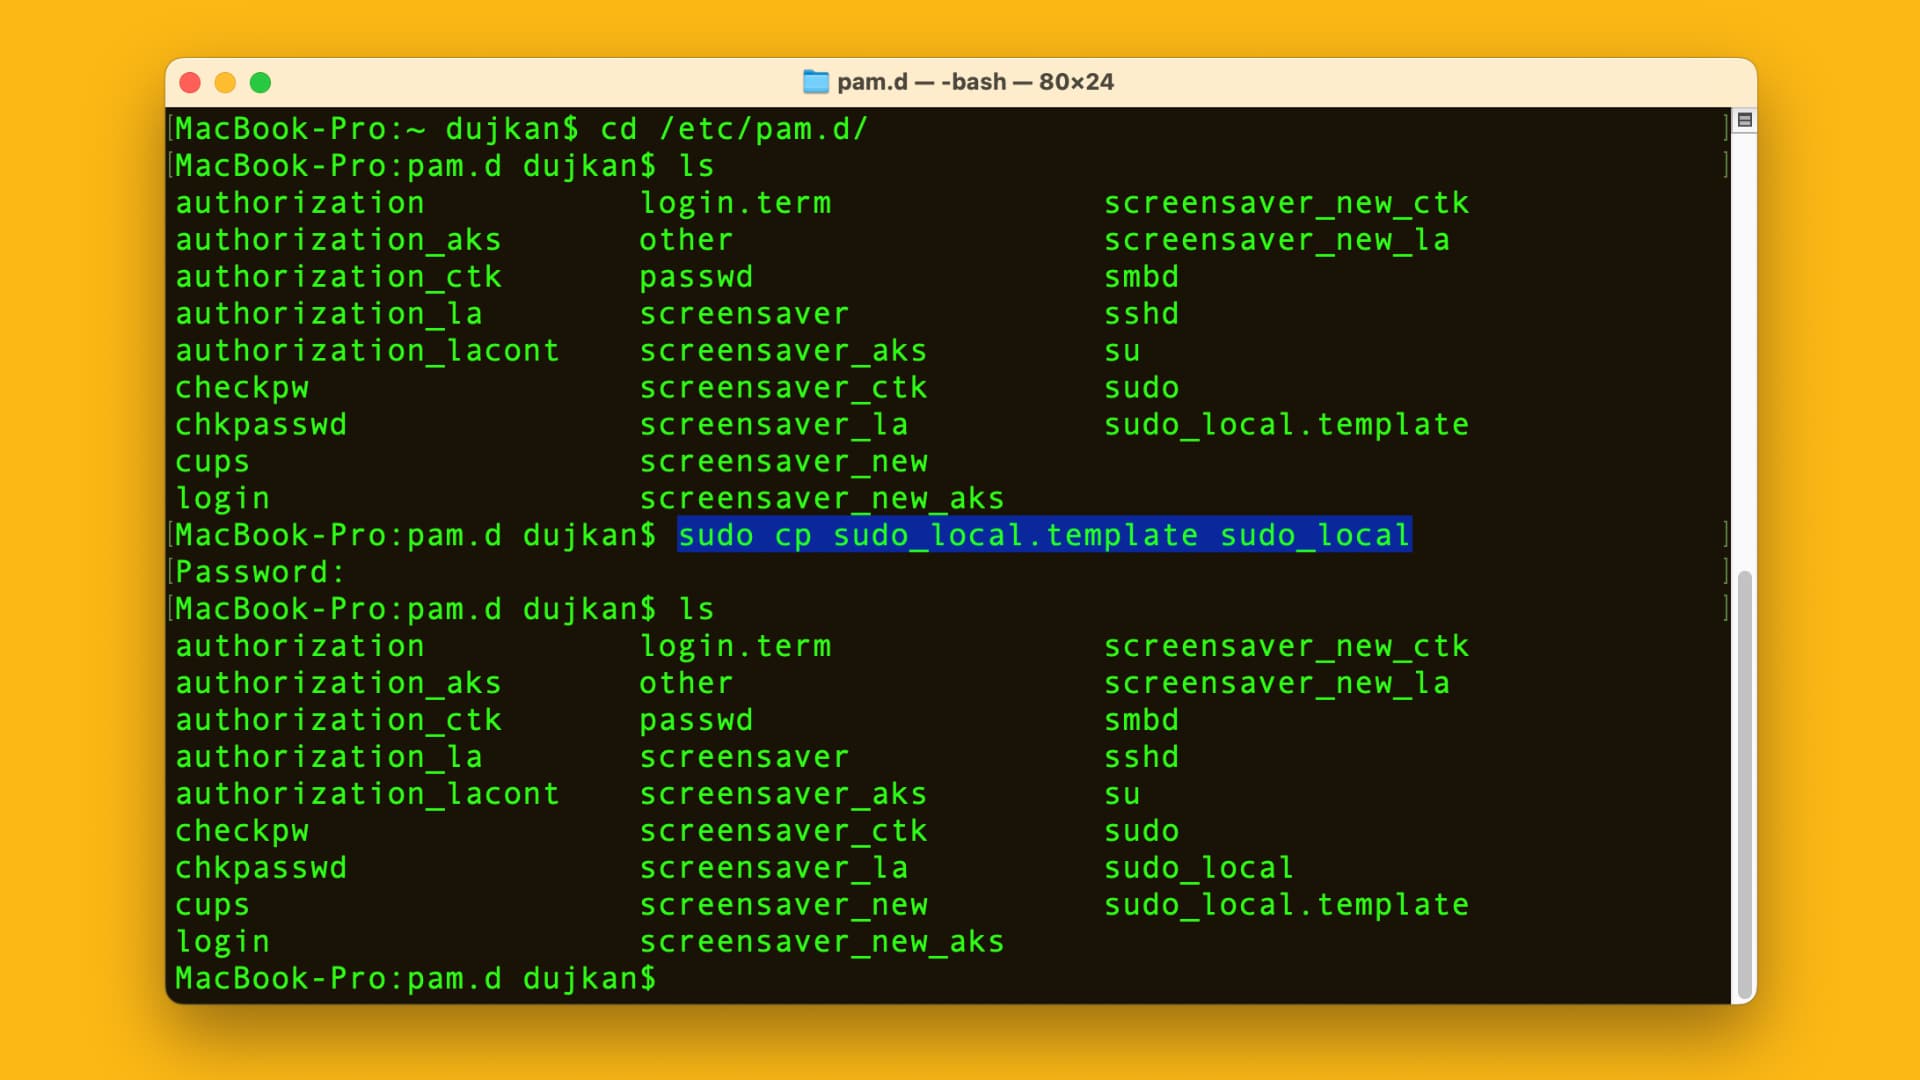Screen dimensions: 1920x1080
Task: Click 'other' in the first ls output
Action: pos(686,240)
